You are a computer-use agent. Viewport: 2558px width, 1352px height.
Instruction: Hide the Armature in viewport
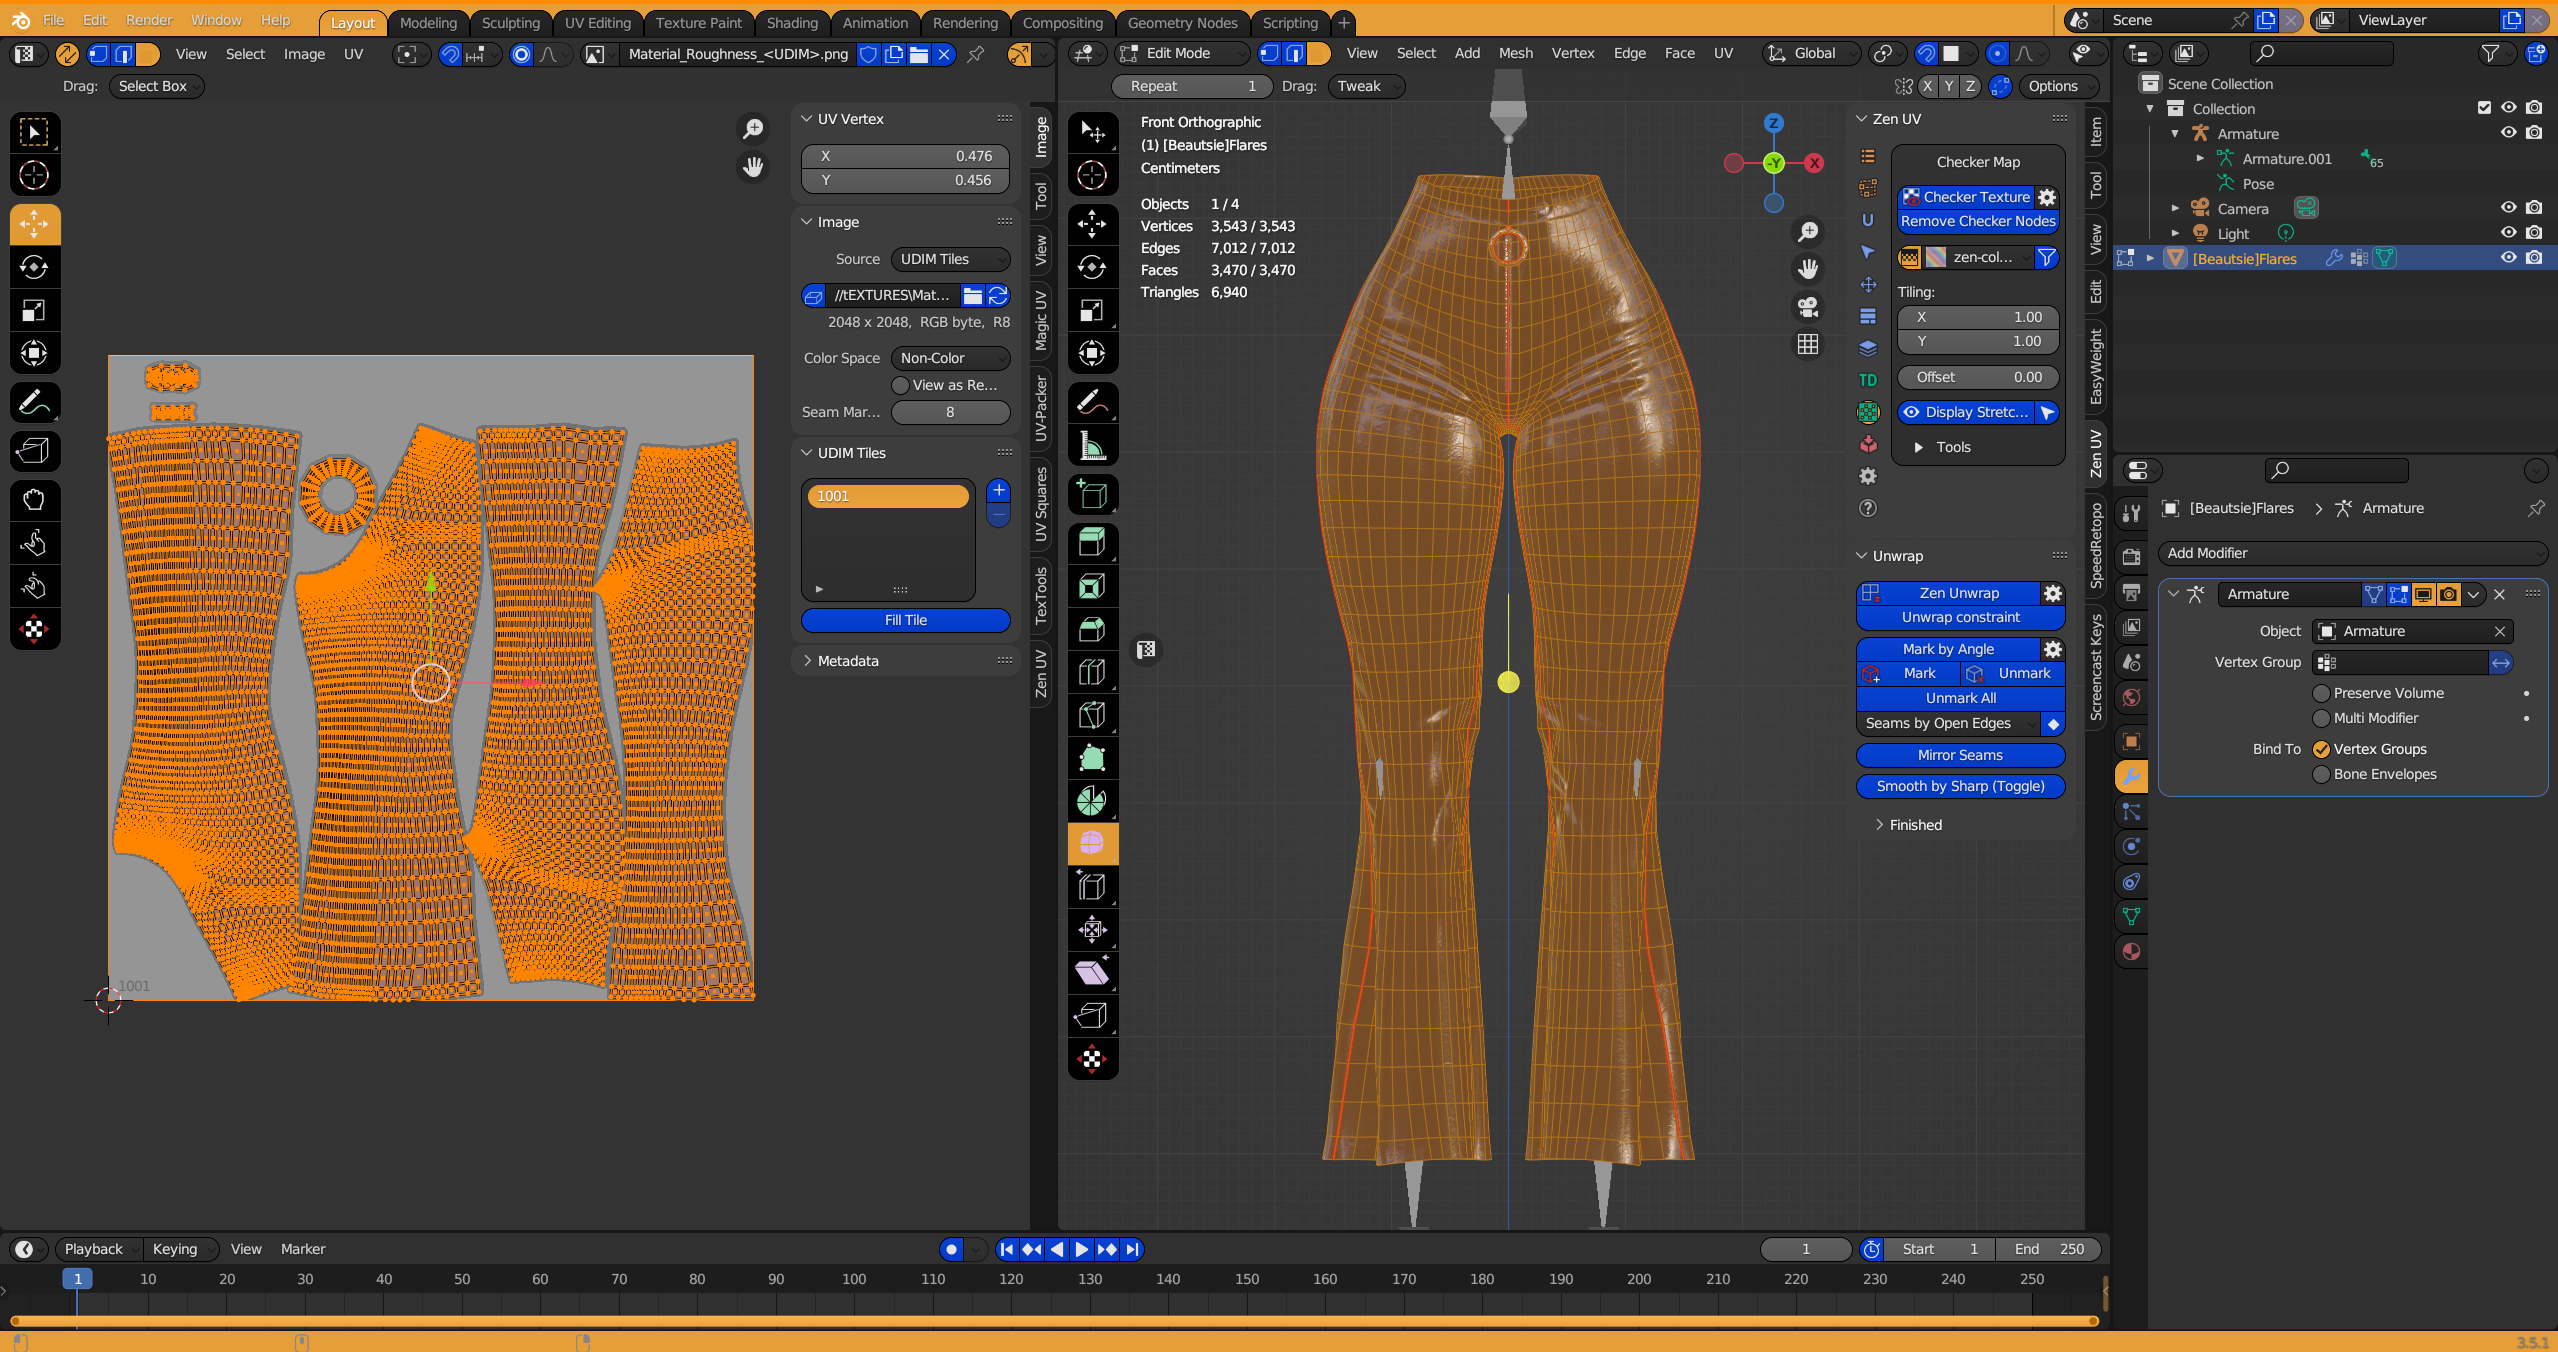point(2508,133)
